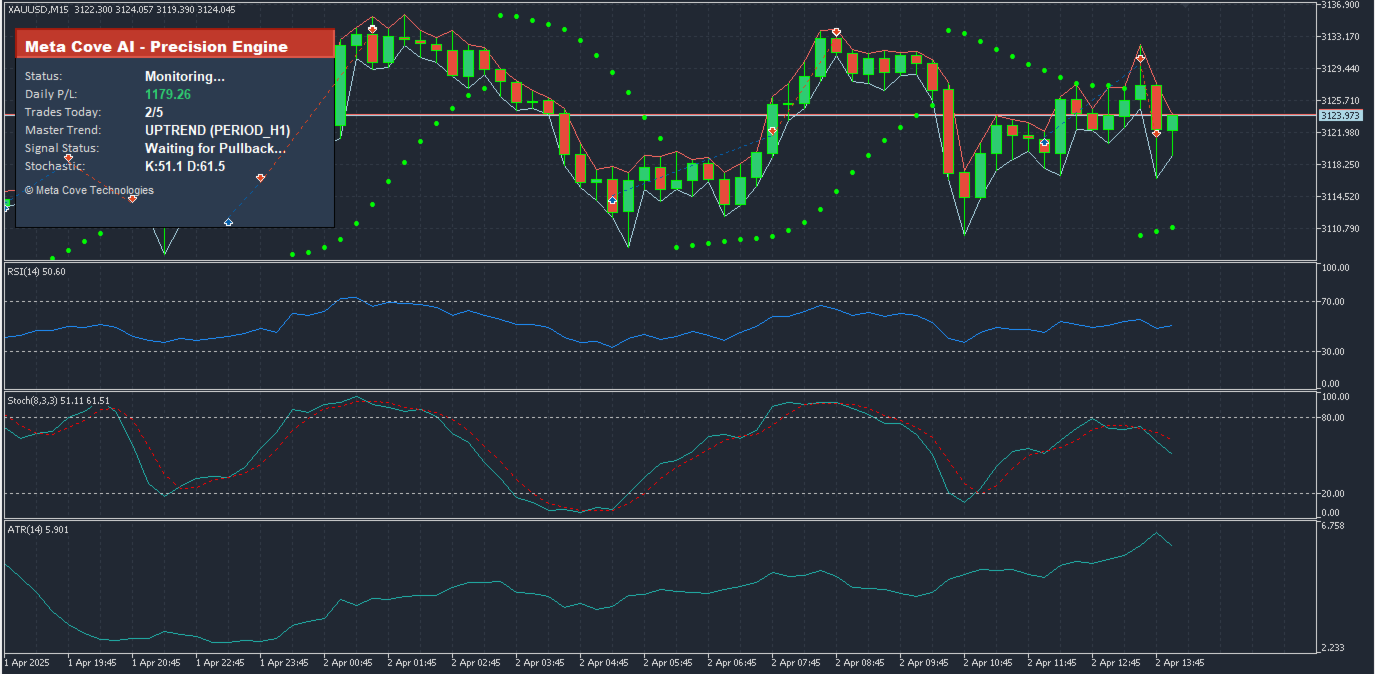Viewport: 1375px width, 674px height.
Task: Click the 6.758 value on the ATR scale
Action: coord(1334,526)
